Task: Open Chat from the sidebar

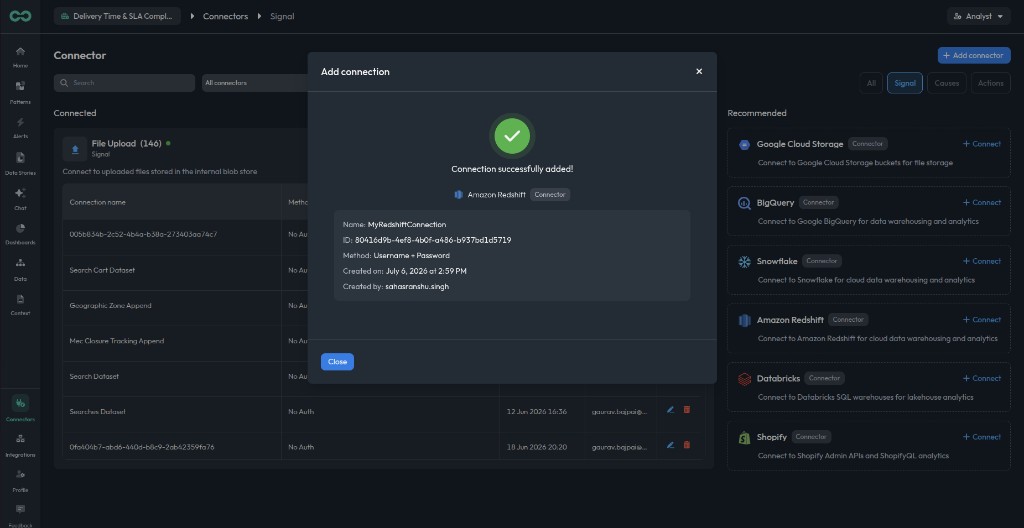Action: click(x=20, y=199)
